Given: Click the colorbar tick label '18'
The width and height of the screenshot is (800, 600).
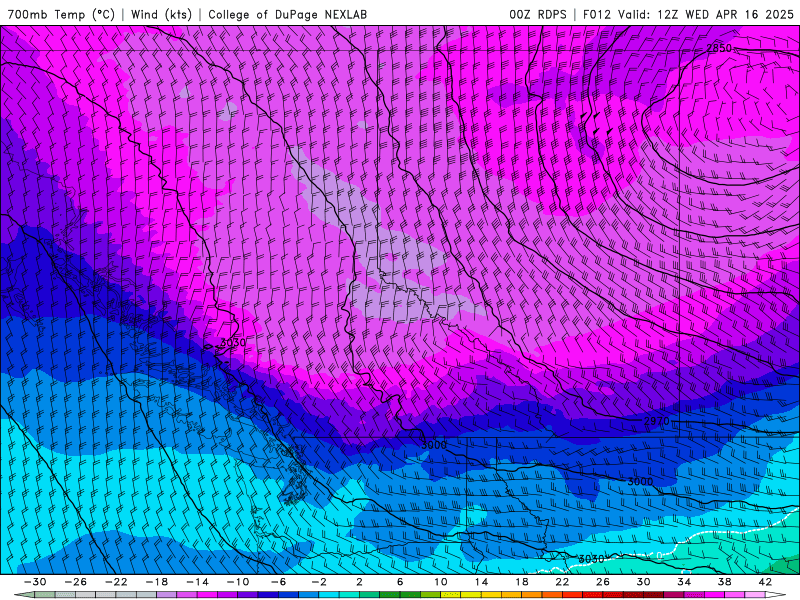Looking at the screenshot, I should 521,582.
